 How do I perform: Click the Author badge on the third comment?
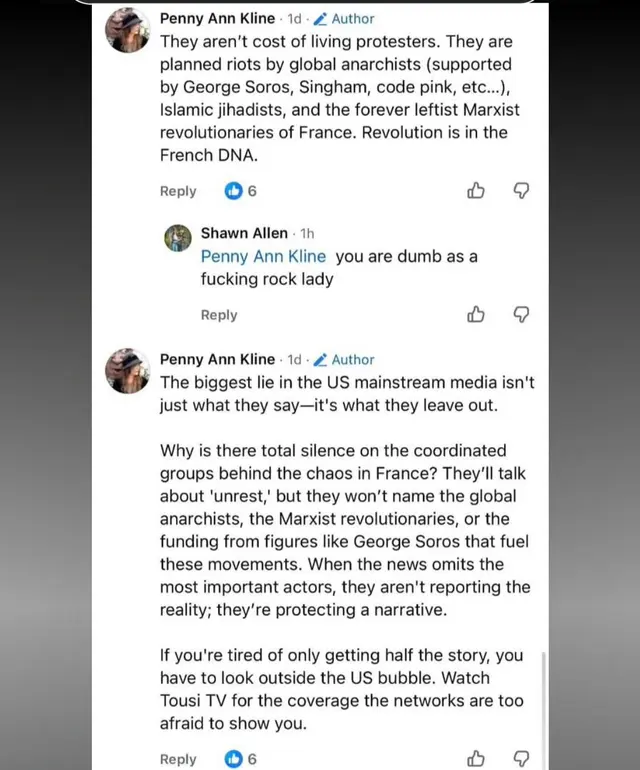(344, 359)
